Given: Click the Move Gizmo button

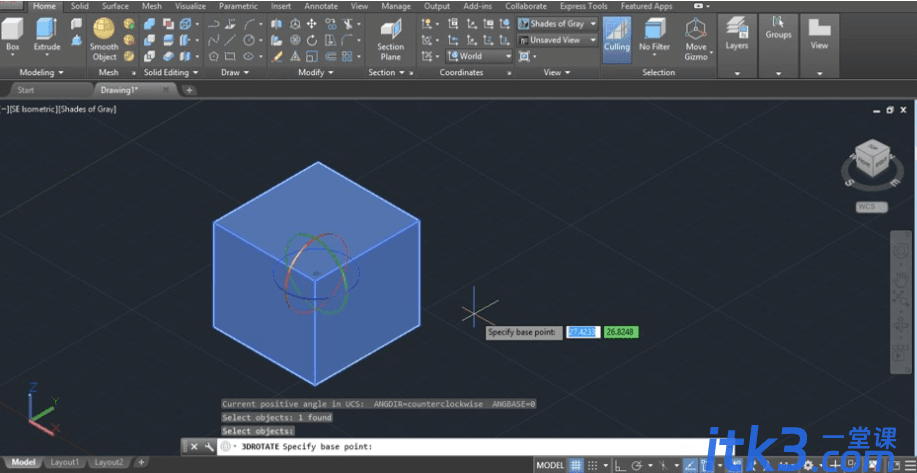Looking at the screenshot, I should (x=696, y=39).
